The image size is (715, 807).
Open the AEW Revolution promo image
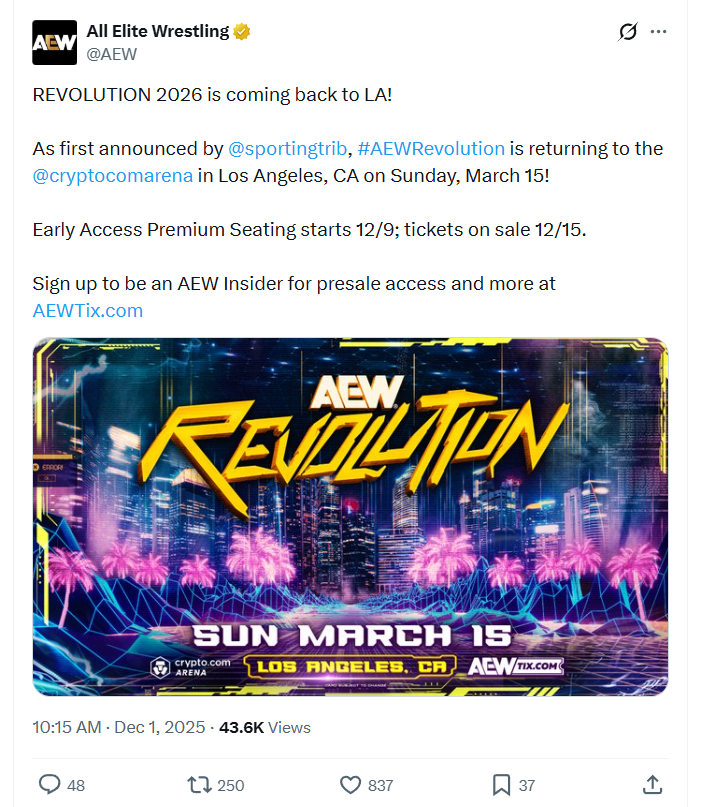click(x=350, y=516)
